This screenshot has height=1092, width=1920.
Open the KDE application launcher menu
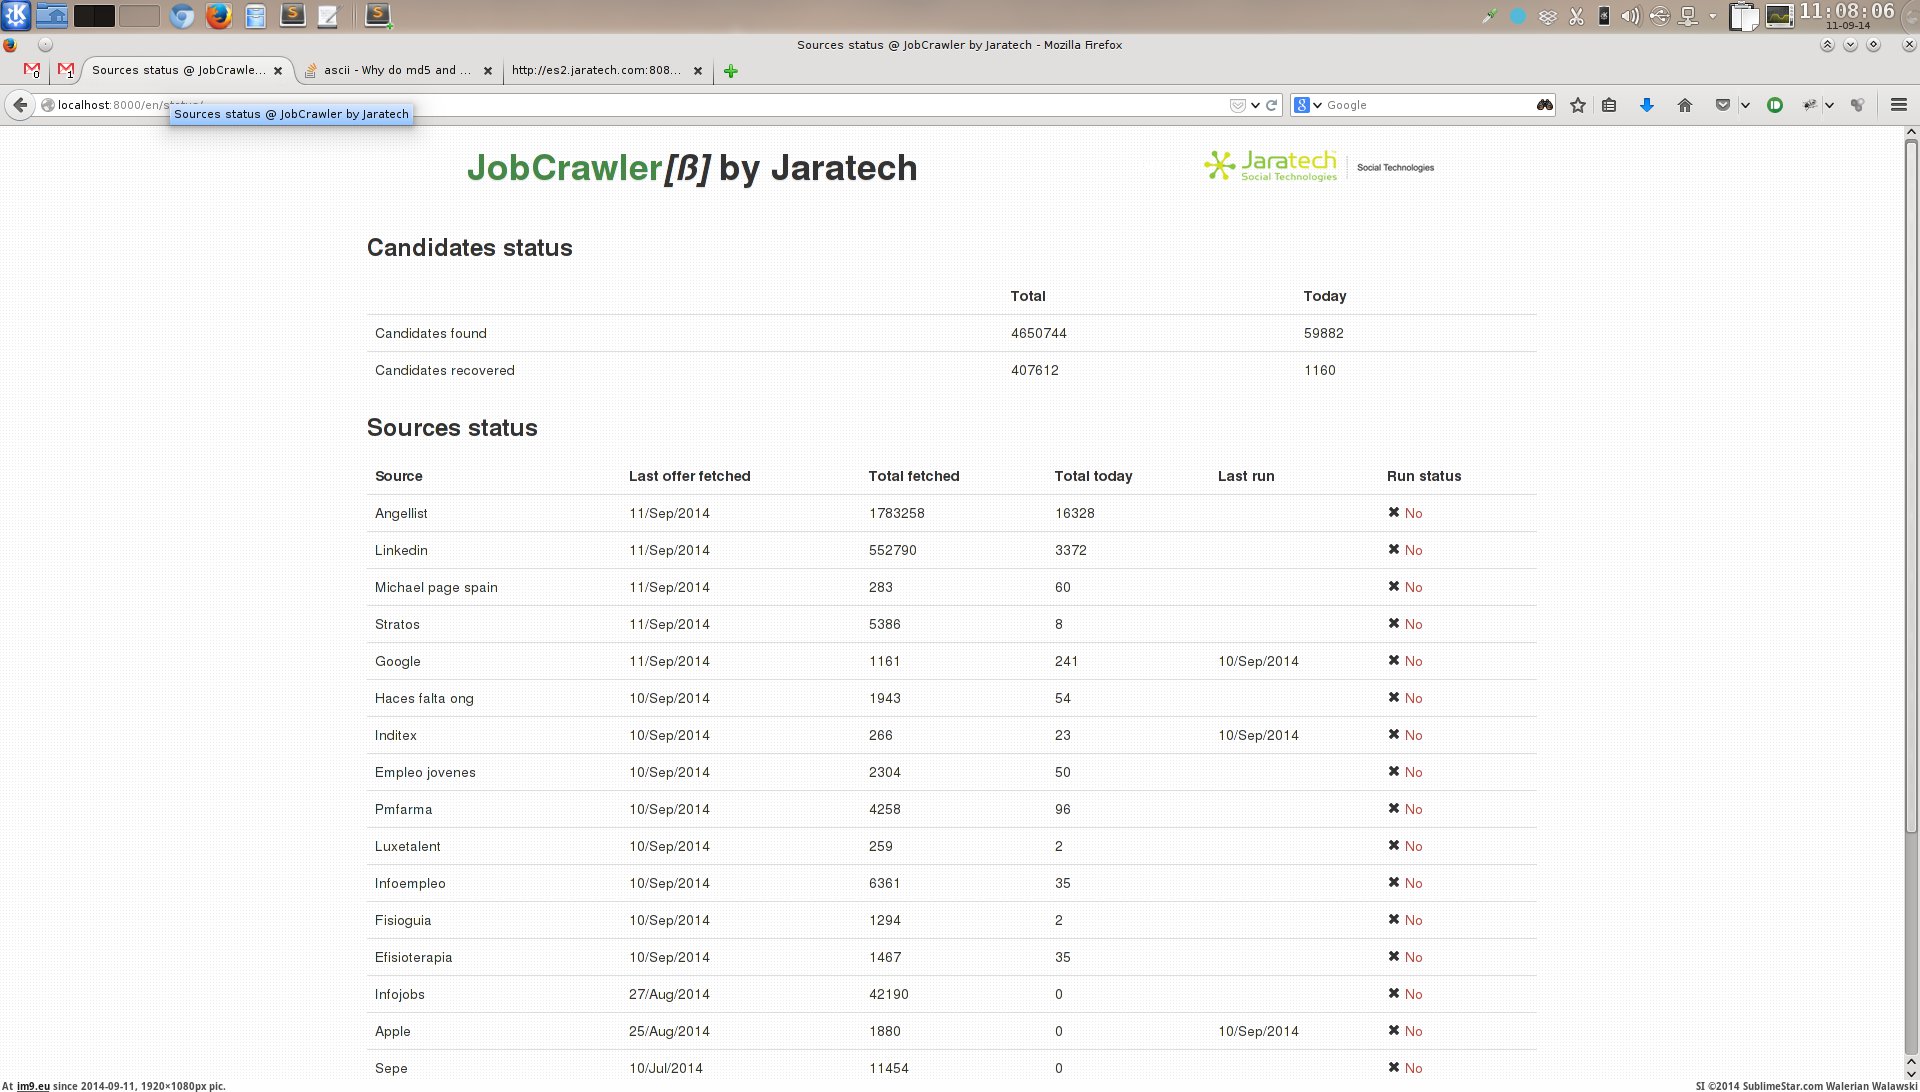tap(16, 15)
